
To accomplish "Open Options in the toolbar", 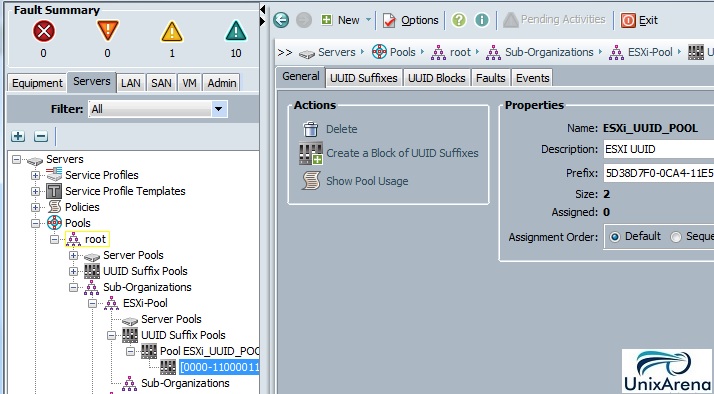I will click(410, 20).
